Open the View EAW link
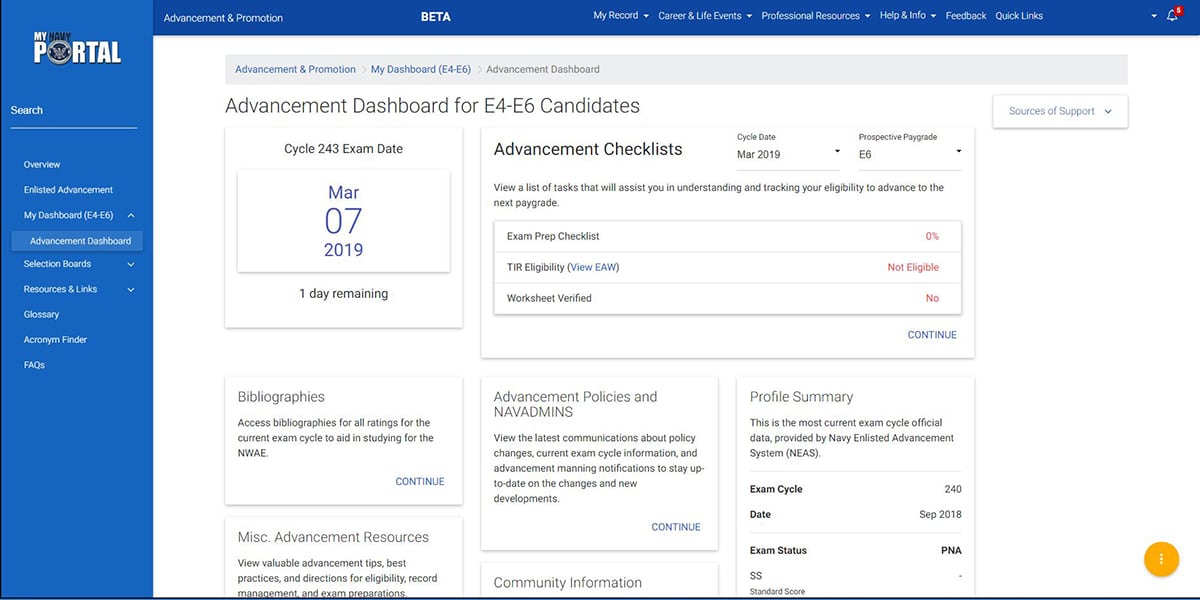Viewport: 1200px width, 600px height. pyautogui.click(x=593, y=267)
